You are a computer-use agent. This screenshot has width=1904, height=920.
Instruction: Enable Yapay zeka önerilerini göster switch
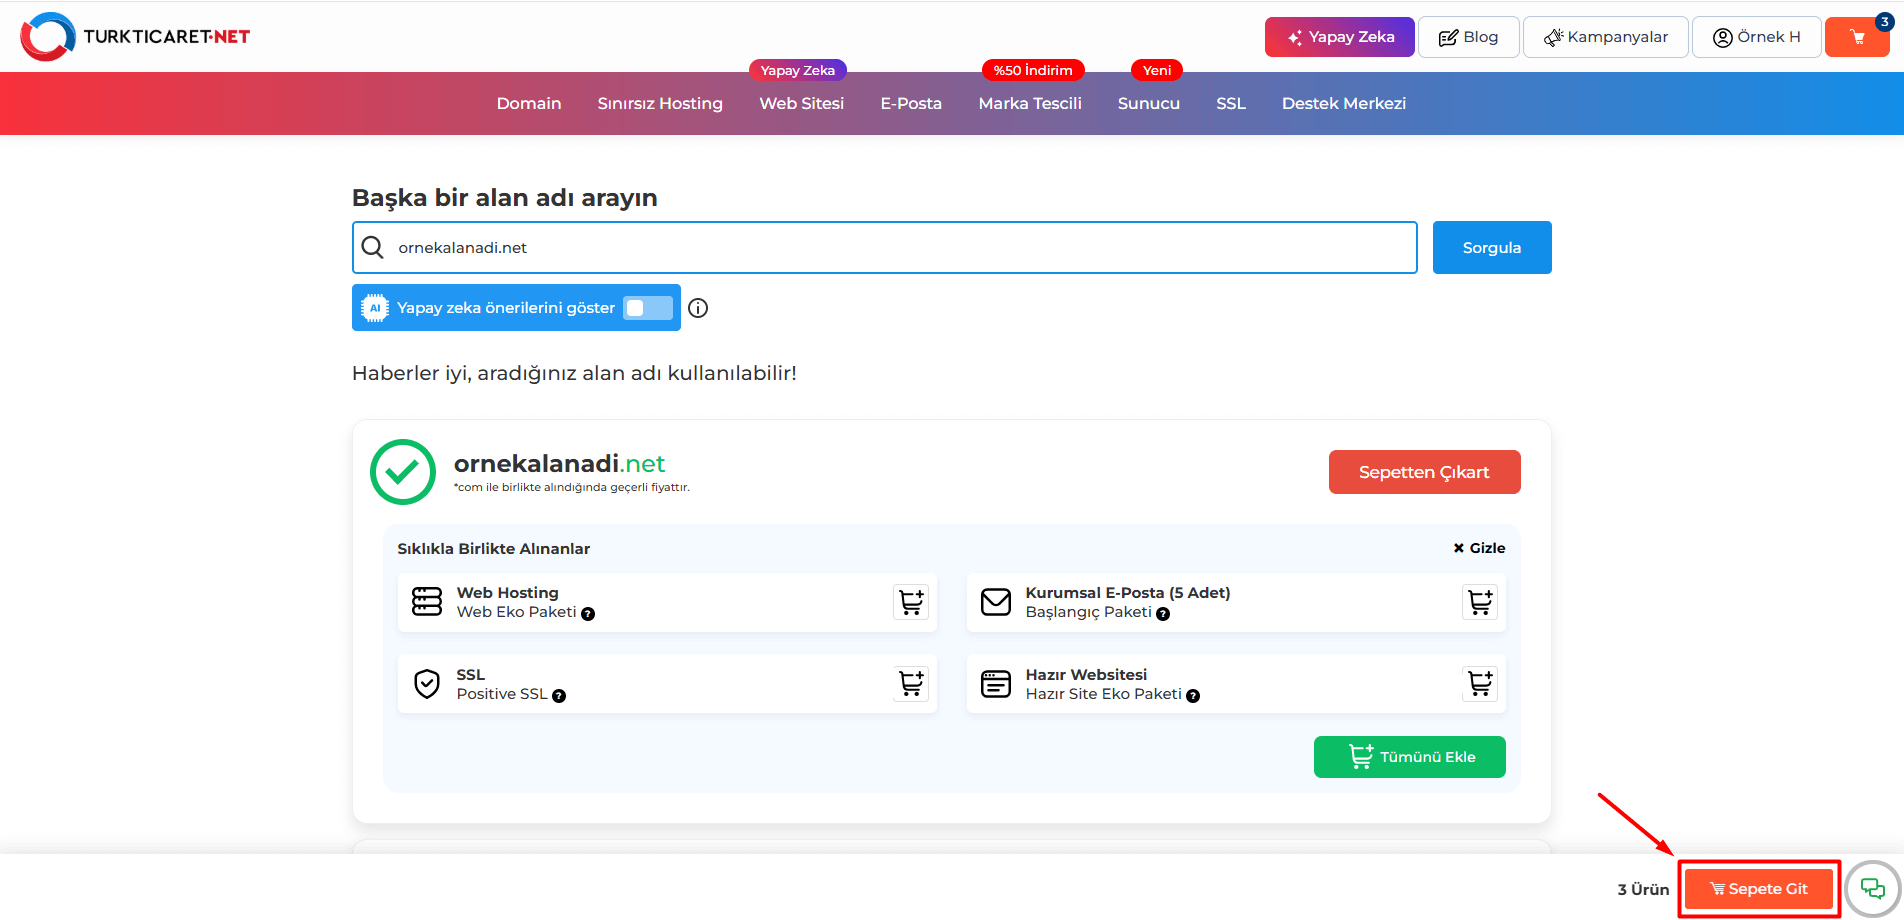[647, 308]
